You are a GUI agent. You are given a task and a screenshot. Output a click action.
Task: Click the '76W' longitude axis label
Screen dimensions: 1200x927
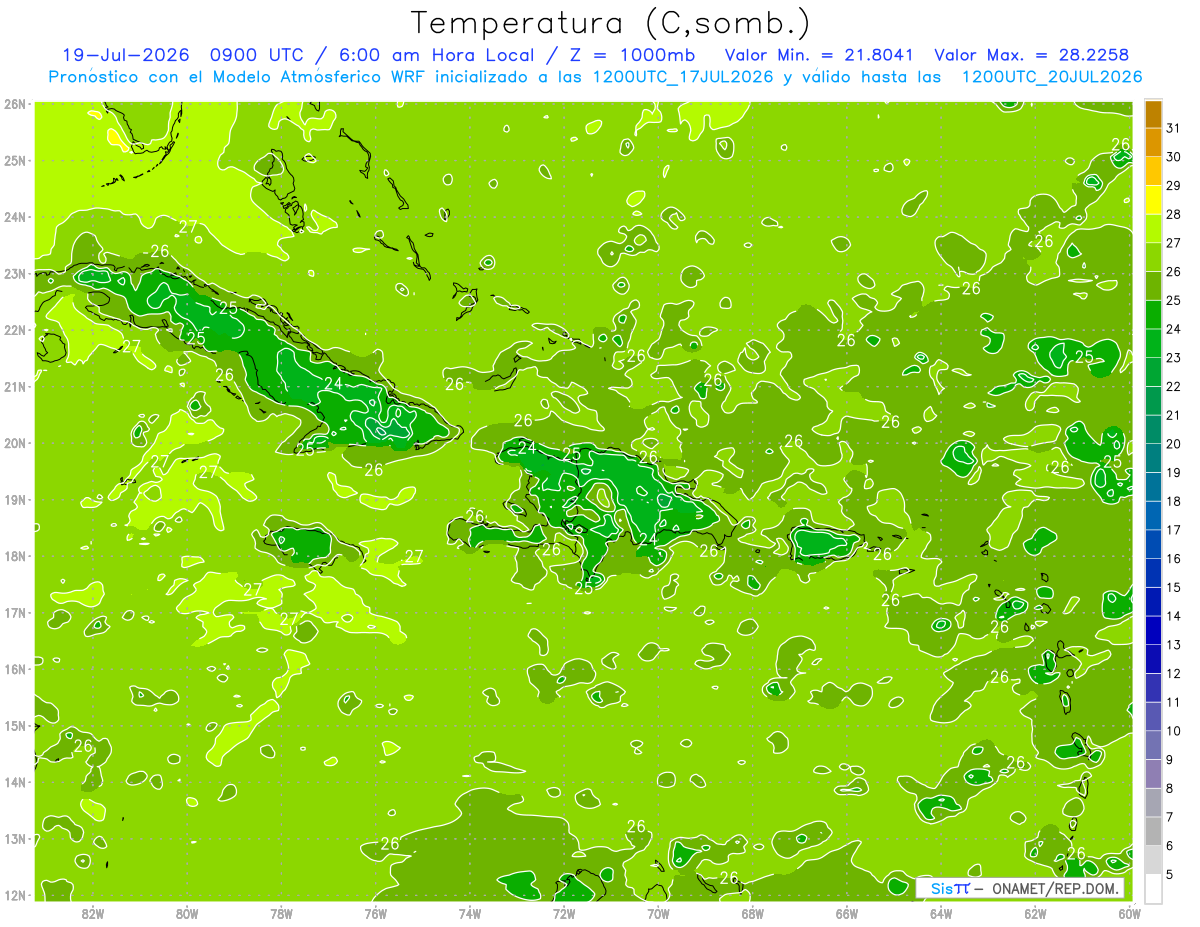(376, 913)
